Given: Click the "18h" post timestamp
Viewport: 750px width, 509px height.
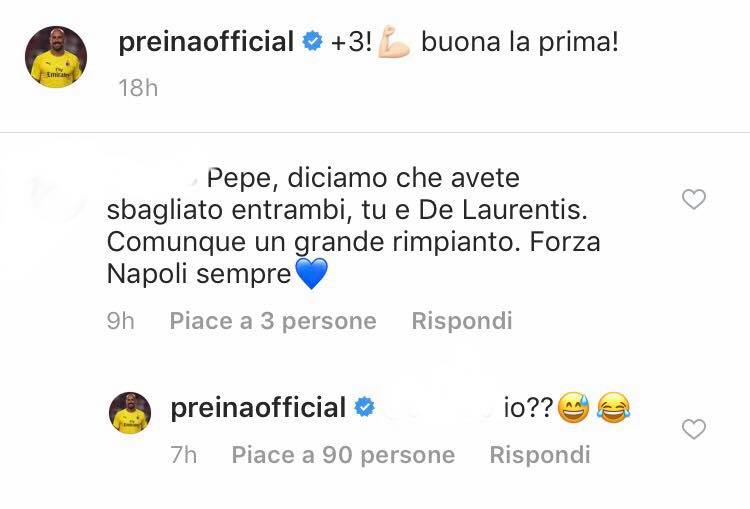Looking at the screenshot, I should point(138,88).
